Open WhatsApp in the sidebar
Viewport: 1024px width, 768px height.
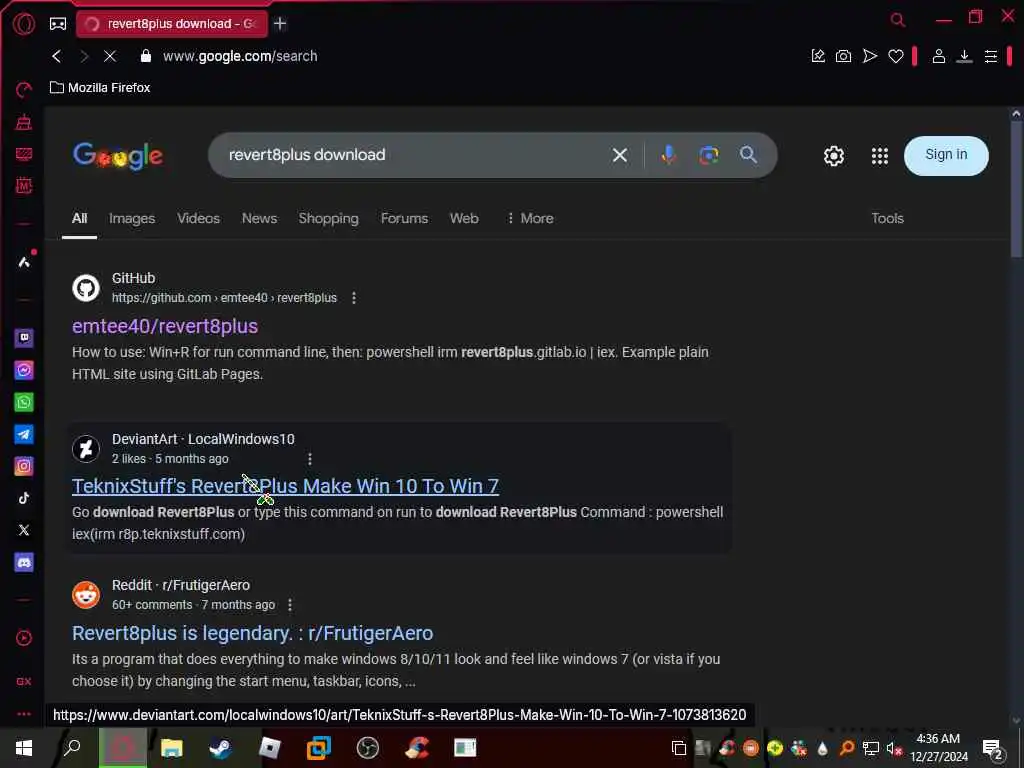(x=24, y=402)
